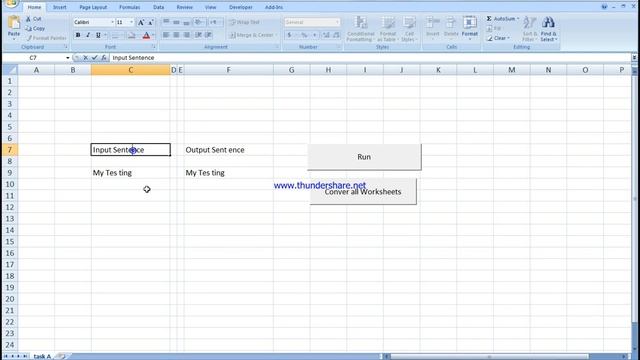640x360 pixels.
Task: Toggle Align Text Right
Action: pos(187,35)
